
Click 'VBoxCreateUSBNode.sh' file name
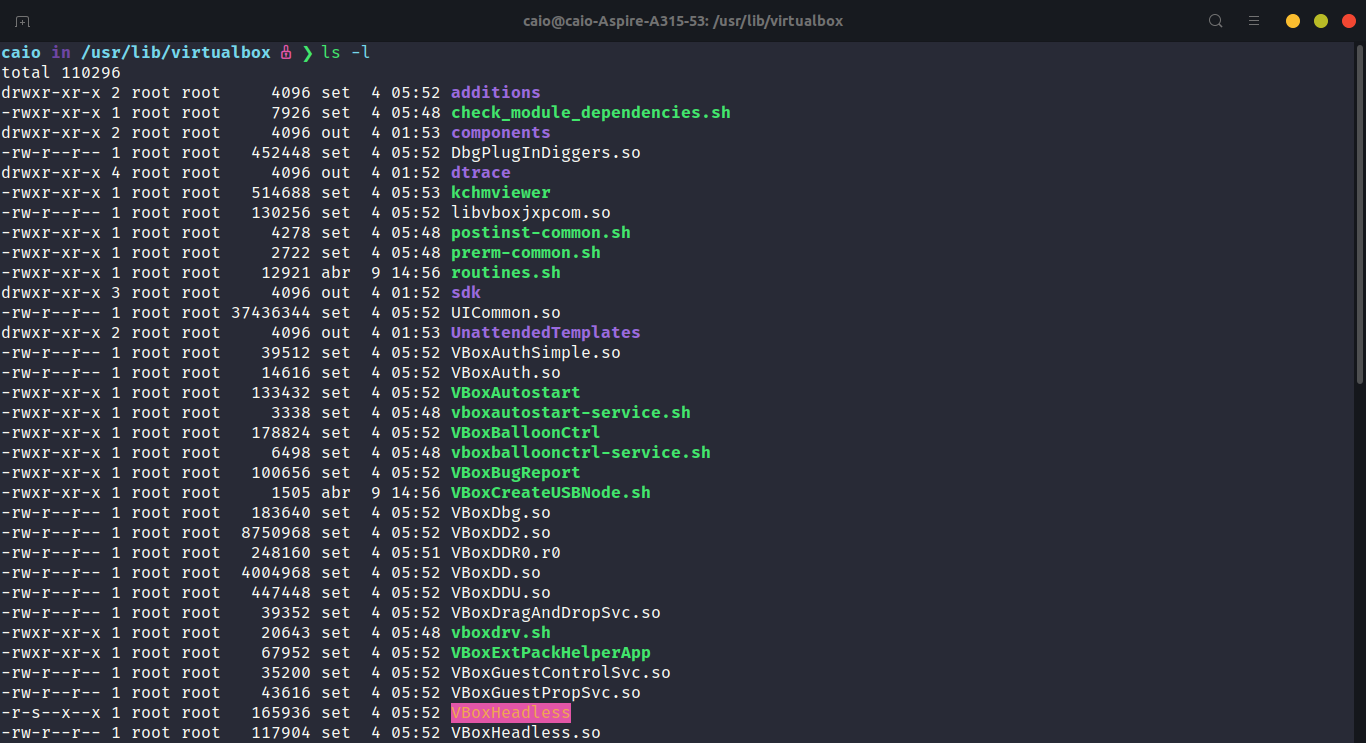551,492
